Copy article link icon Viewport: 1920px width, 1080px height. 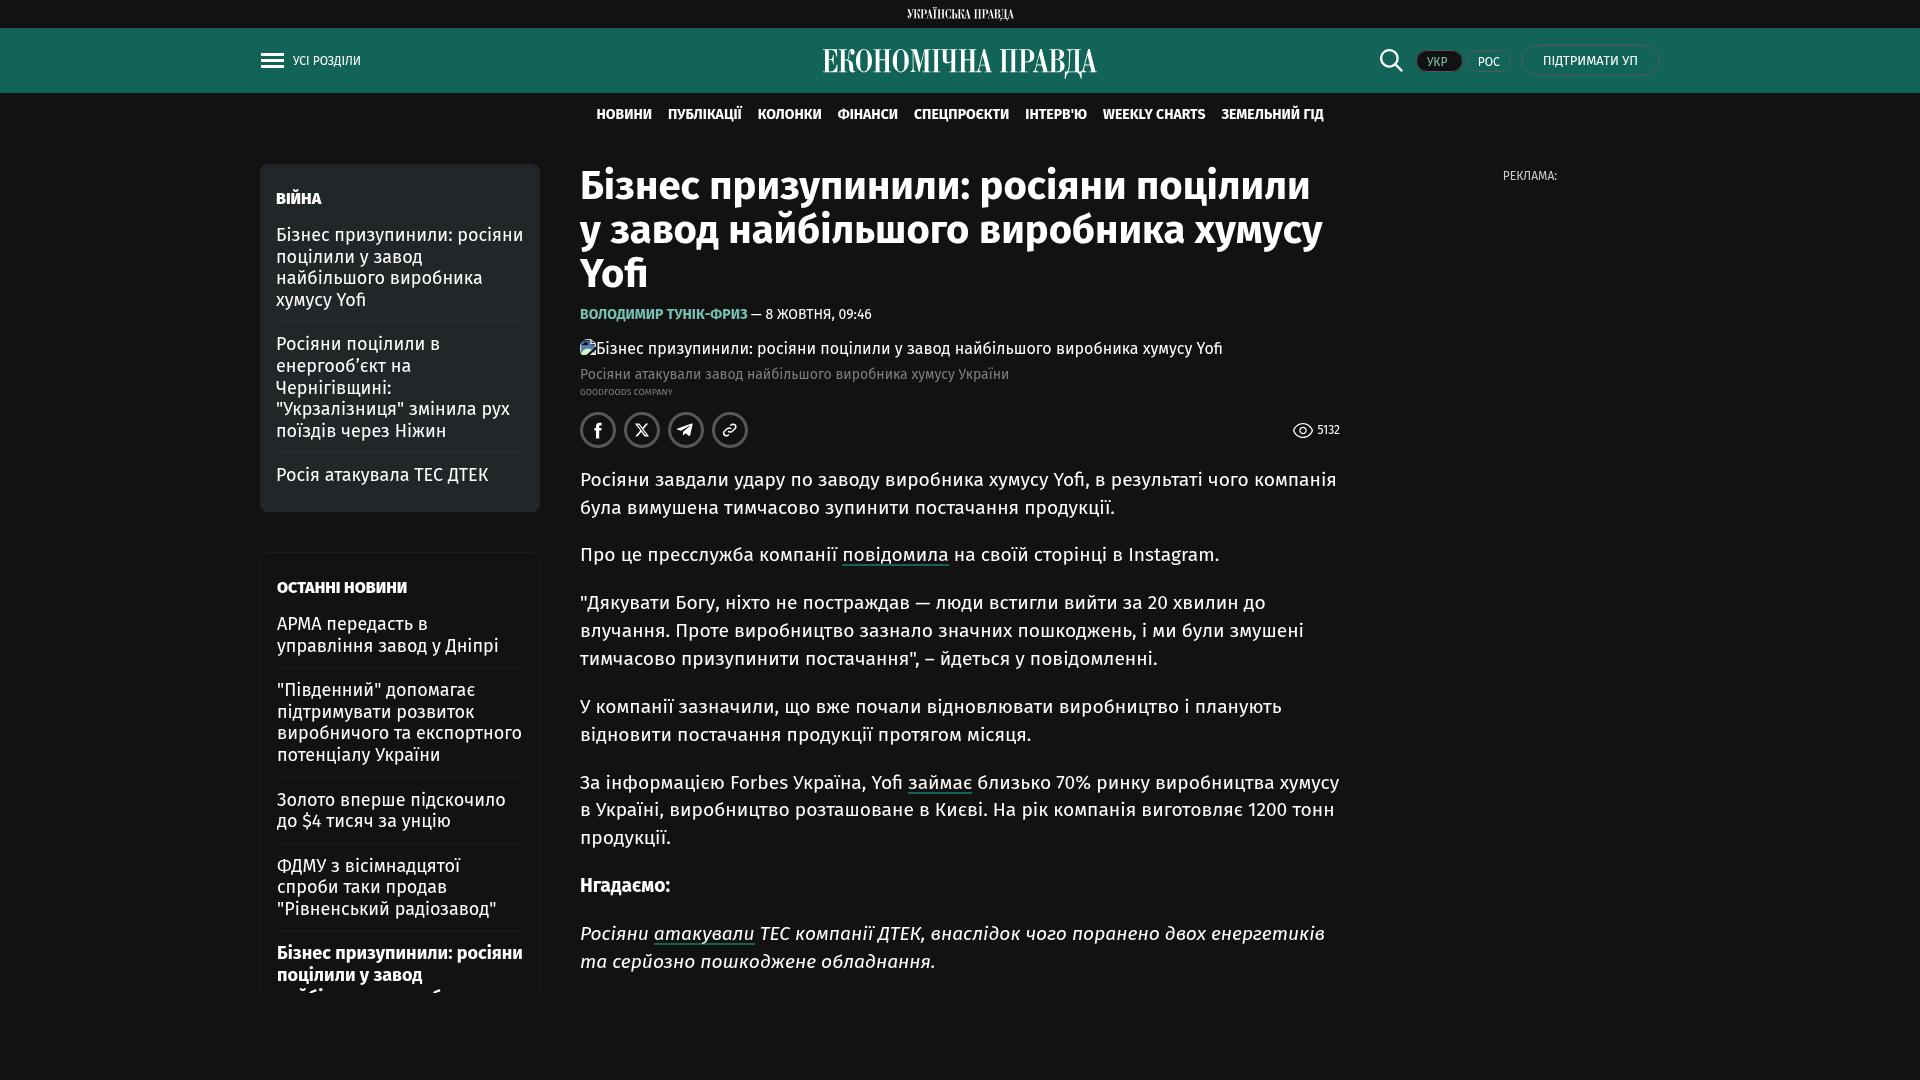730,430
